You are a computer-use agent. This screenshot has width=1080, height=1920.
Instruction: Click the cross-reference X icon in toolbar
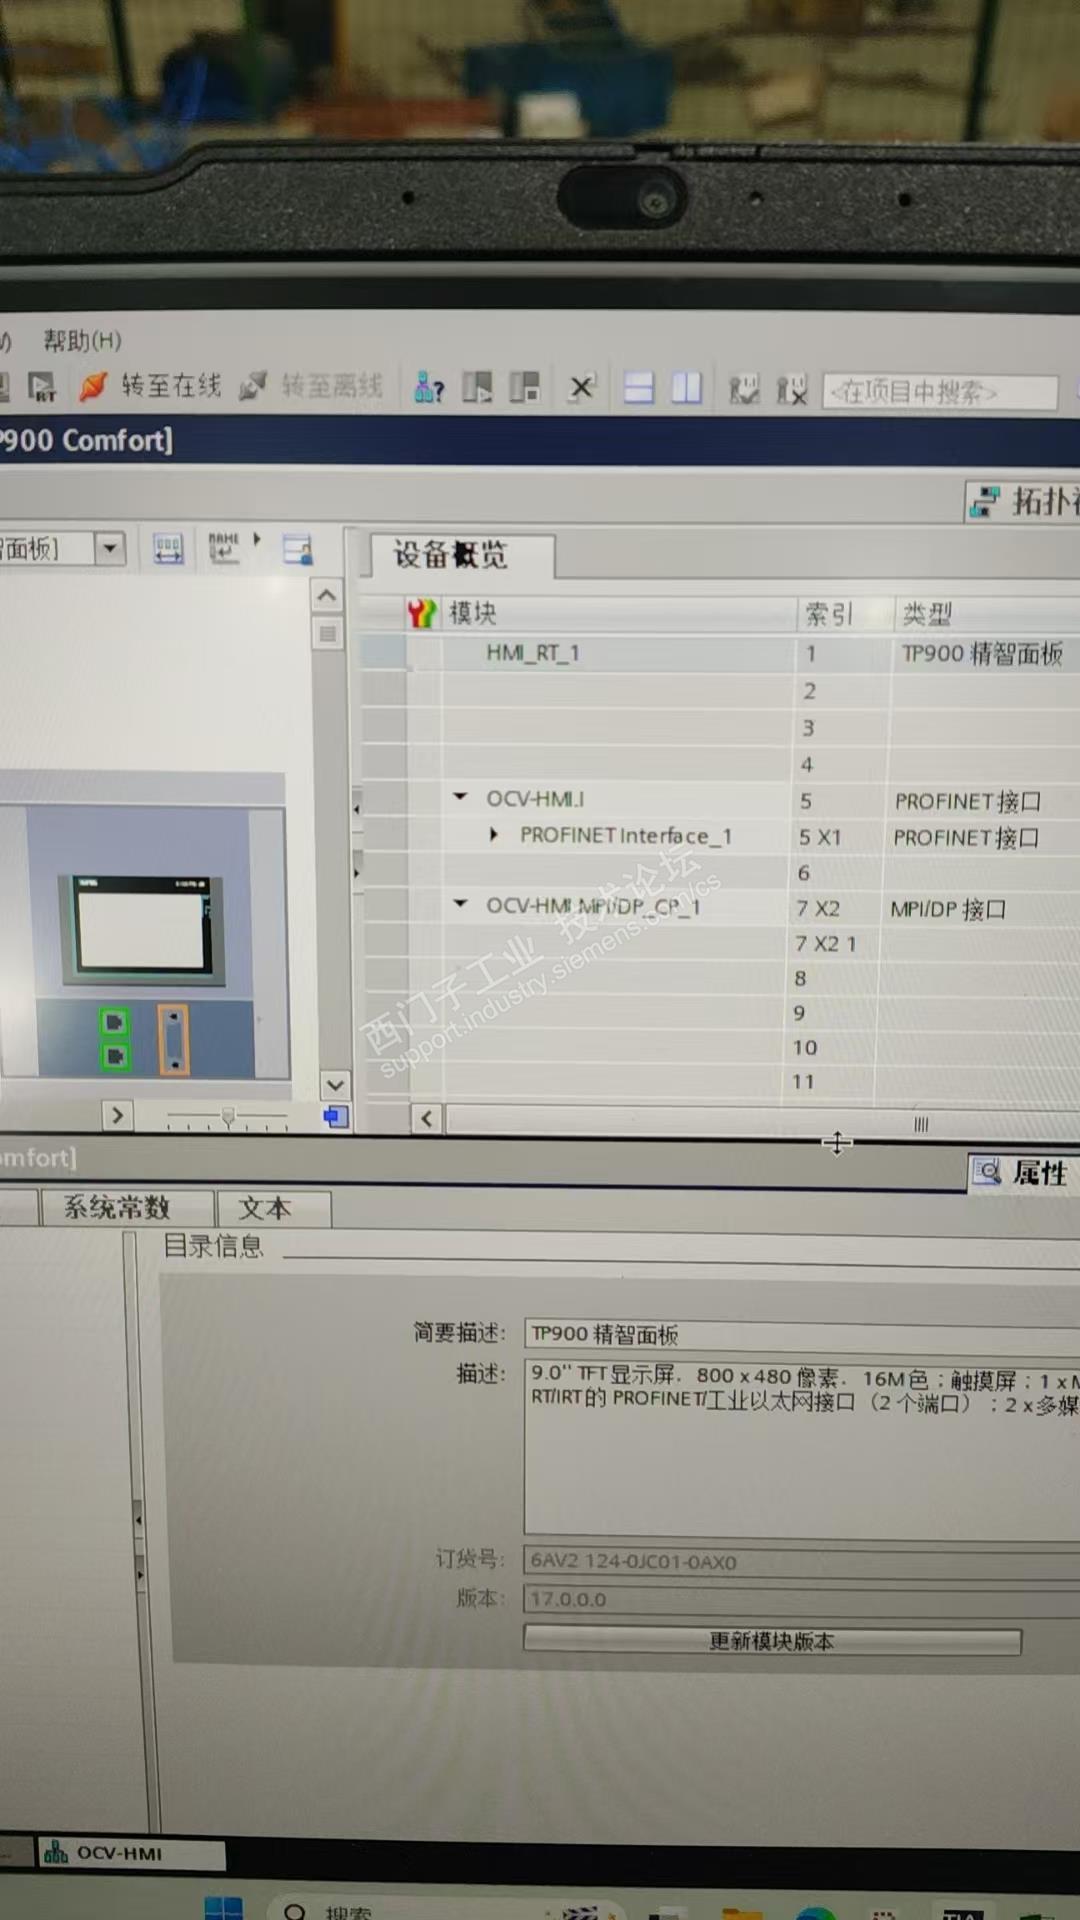(x=581, y=387)
